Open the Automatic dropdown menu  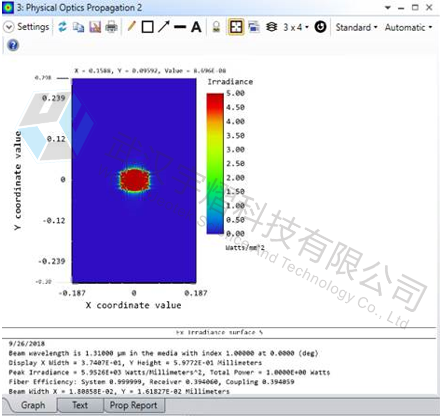click(408, 27)
